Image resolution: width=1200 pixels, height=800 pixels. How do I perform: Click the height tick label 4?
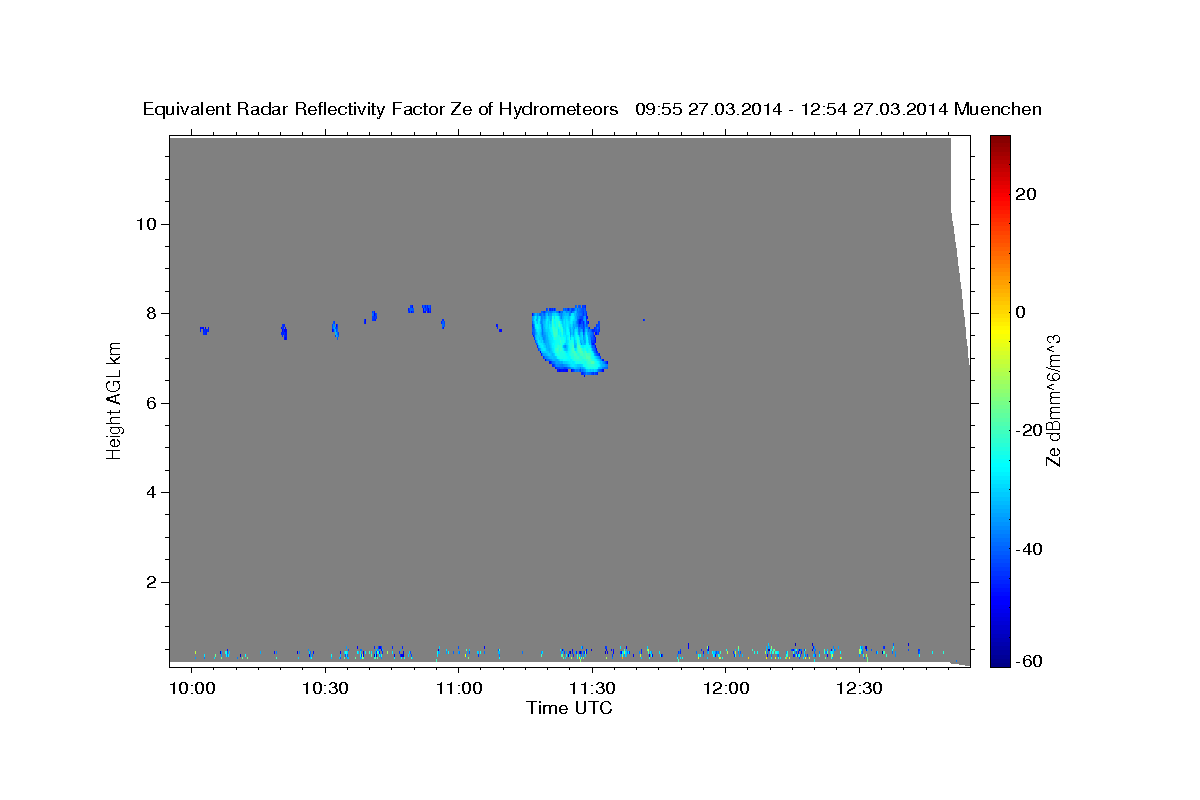pos(153,492)
